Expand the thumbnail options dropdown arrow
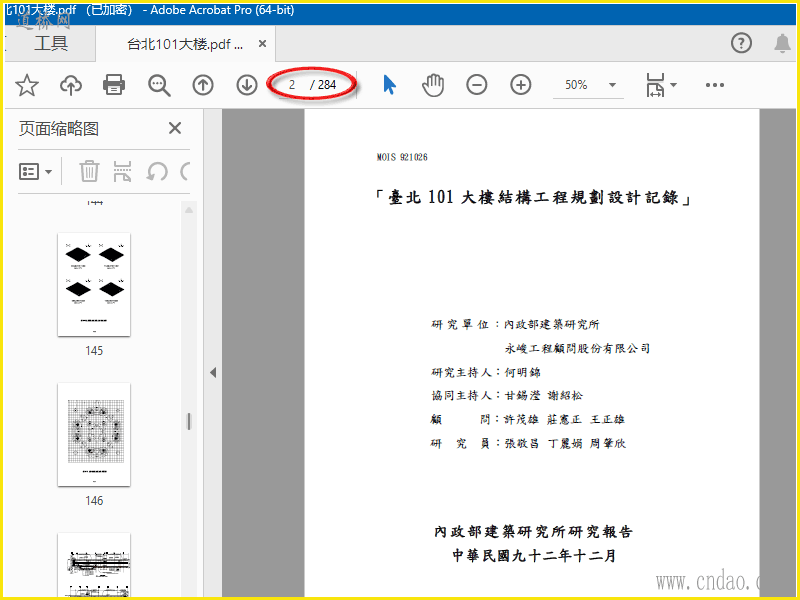The width and height of the screenshot is (800, 600). click(48, 171)
